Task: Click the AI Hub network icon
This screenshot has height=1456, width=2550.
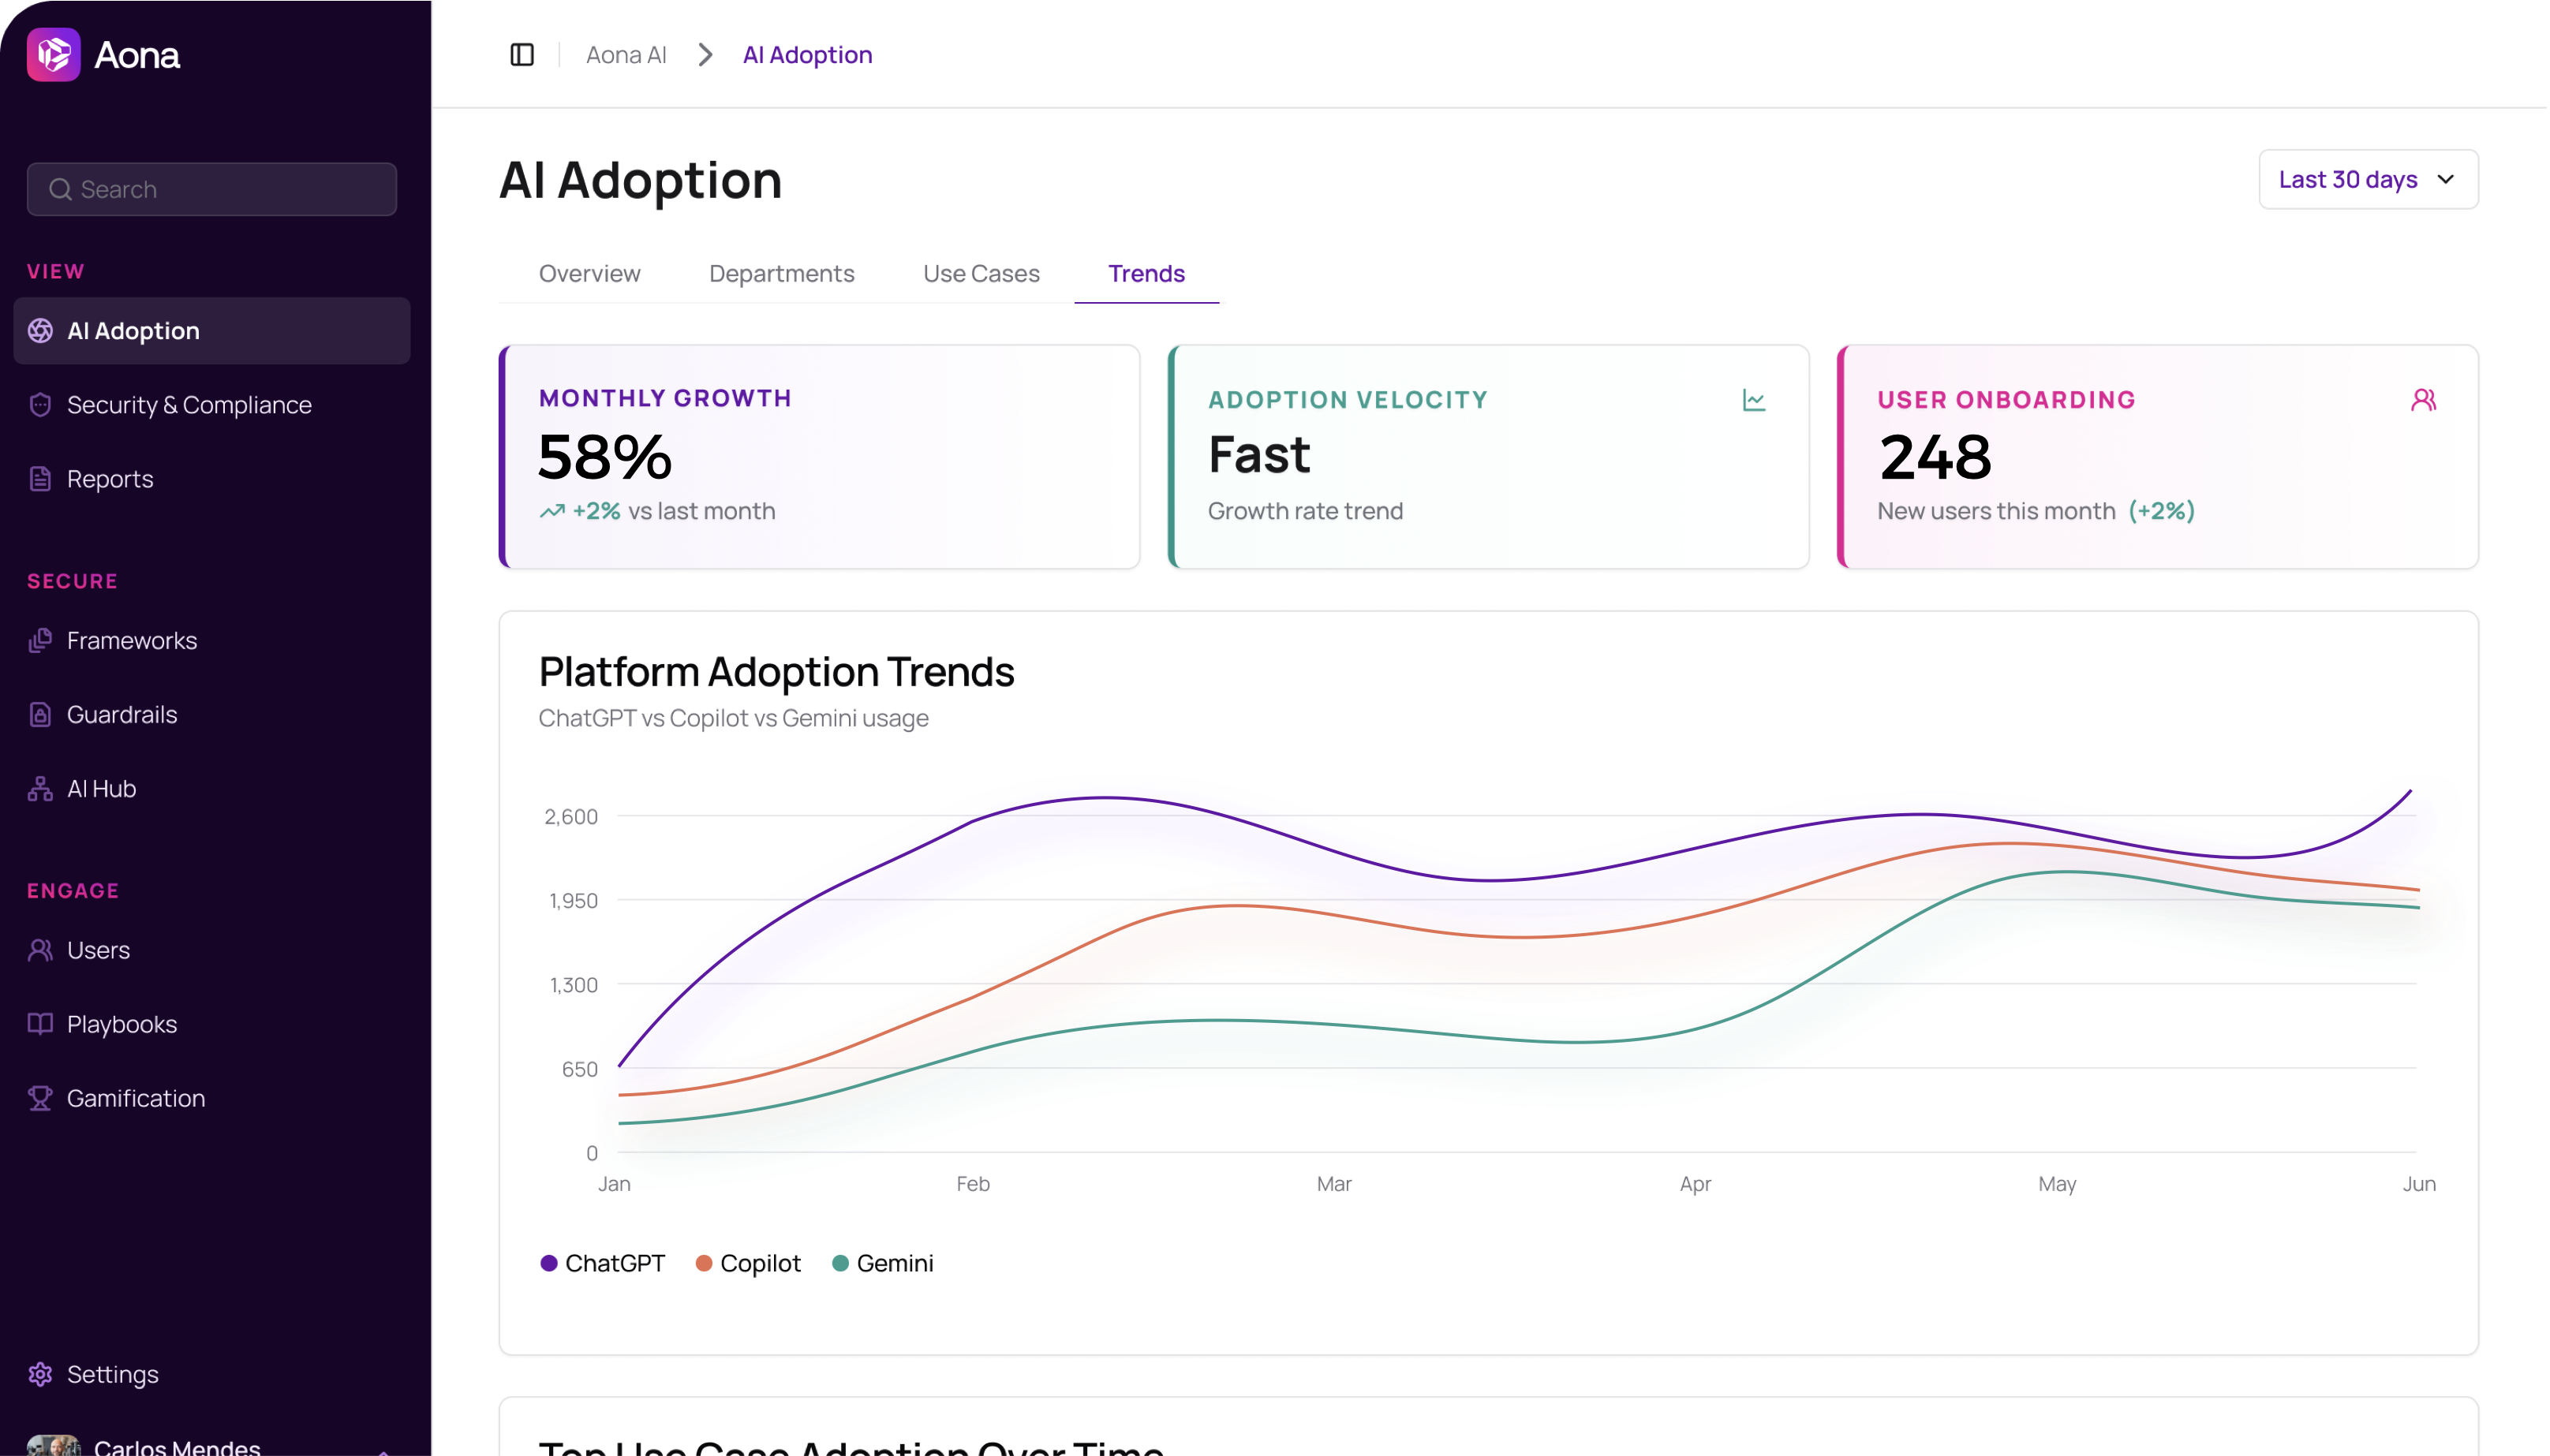Action: [40, 788]
